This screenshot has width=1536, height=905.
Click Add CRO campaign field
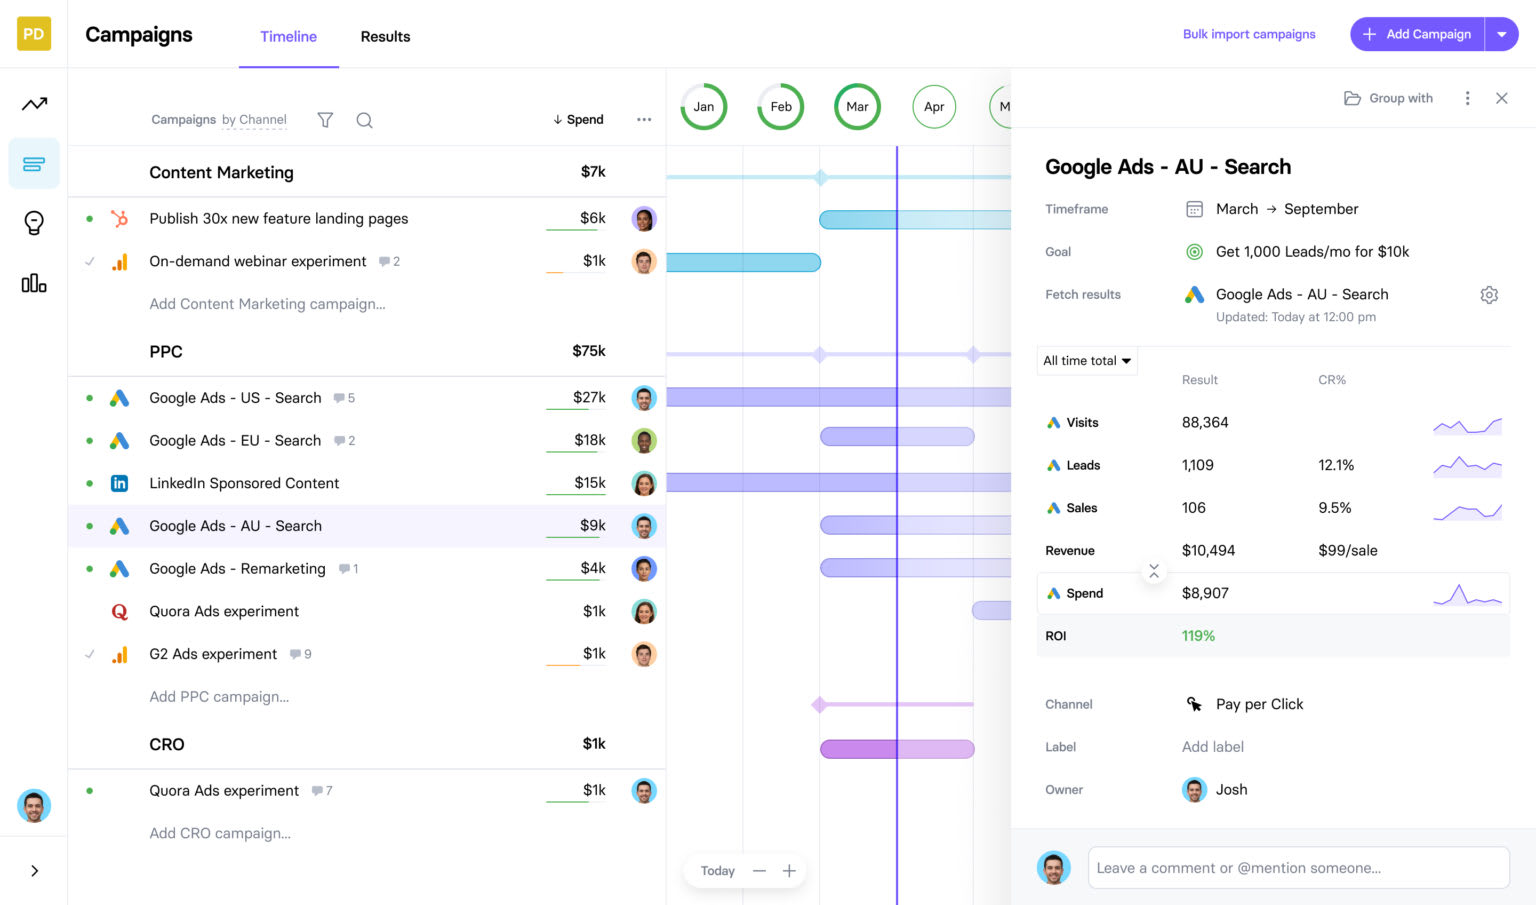pyautogui.click(x=220, y=834)
